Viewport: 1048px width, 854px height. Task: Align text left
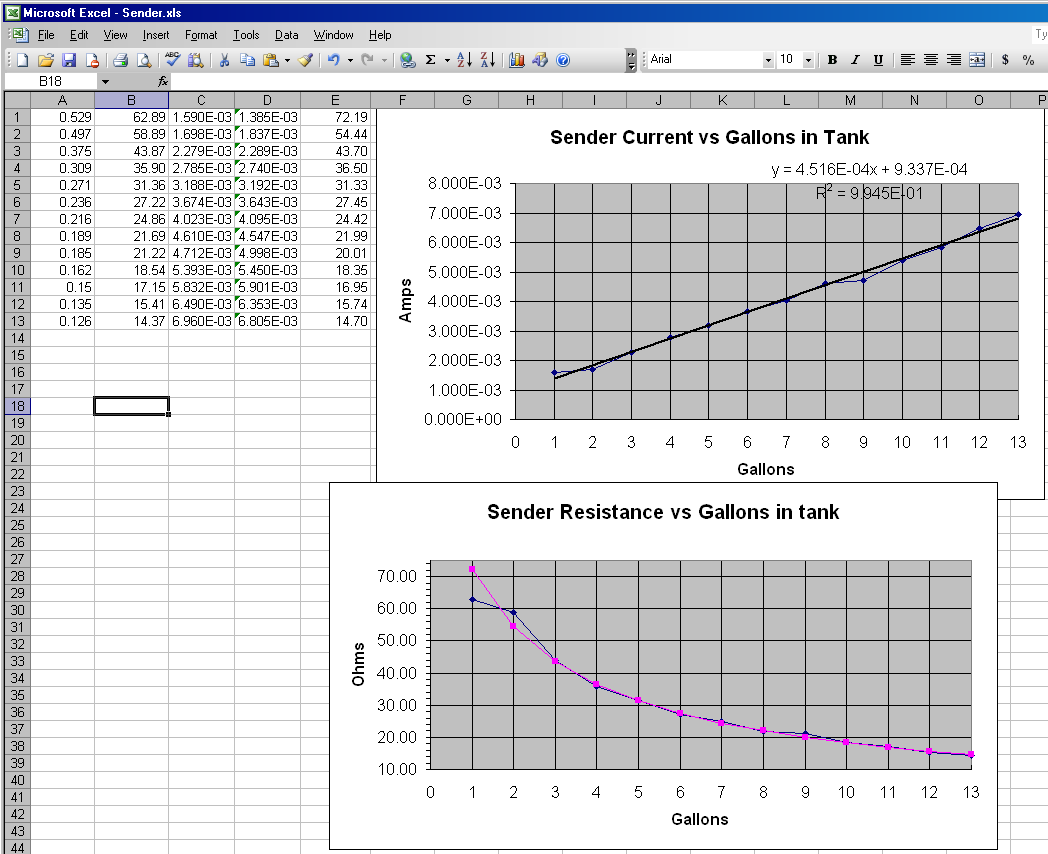(x=908, y=59)
